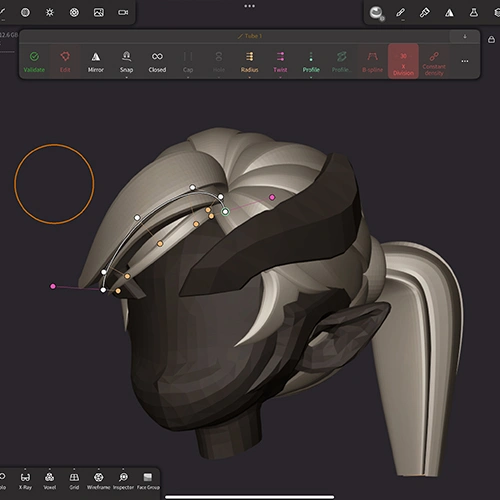
Task: Open the Stroke pencil menu
Action: tap(400, 13)
